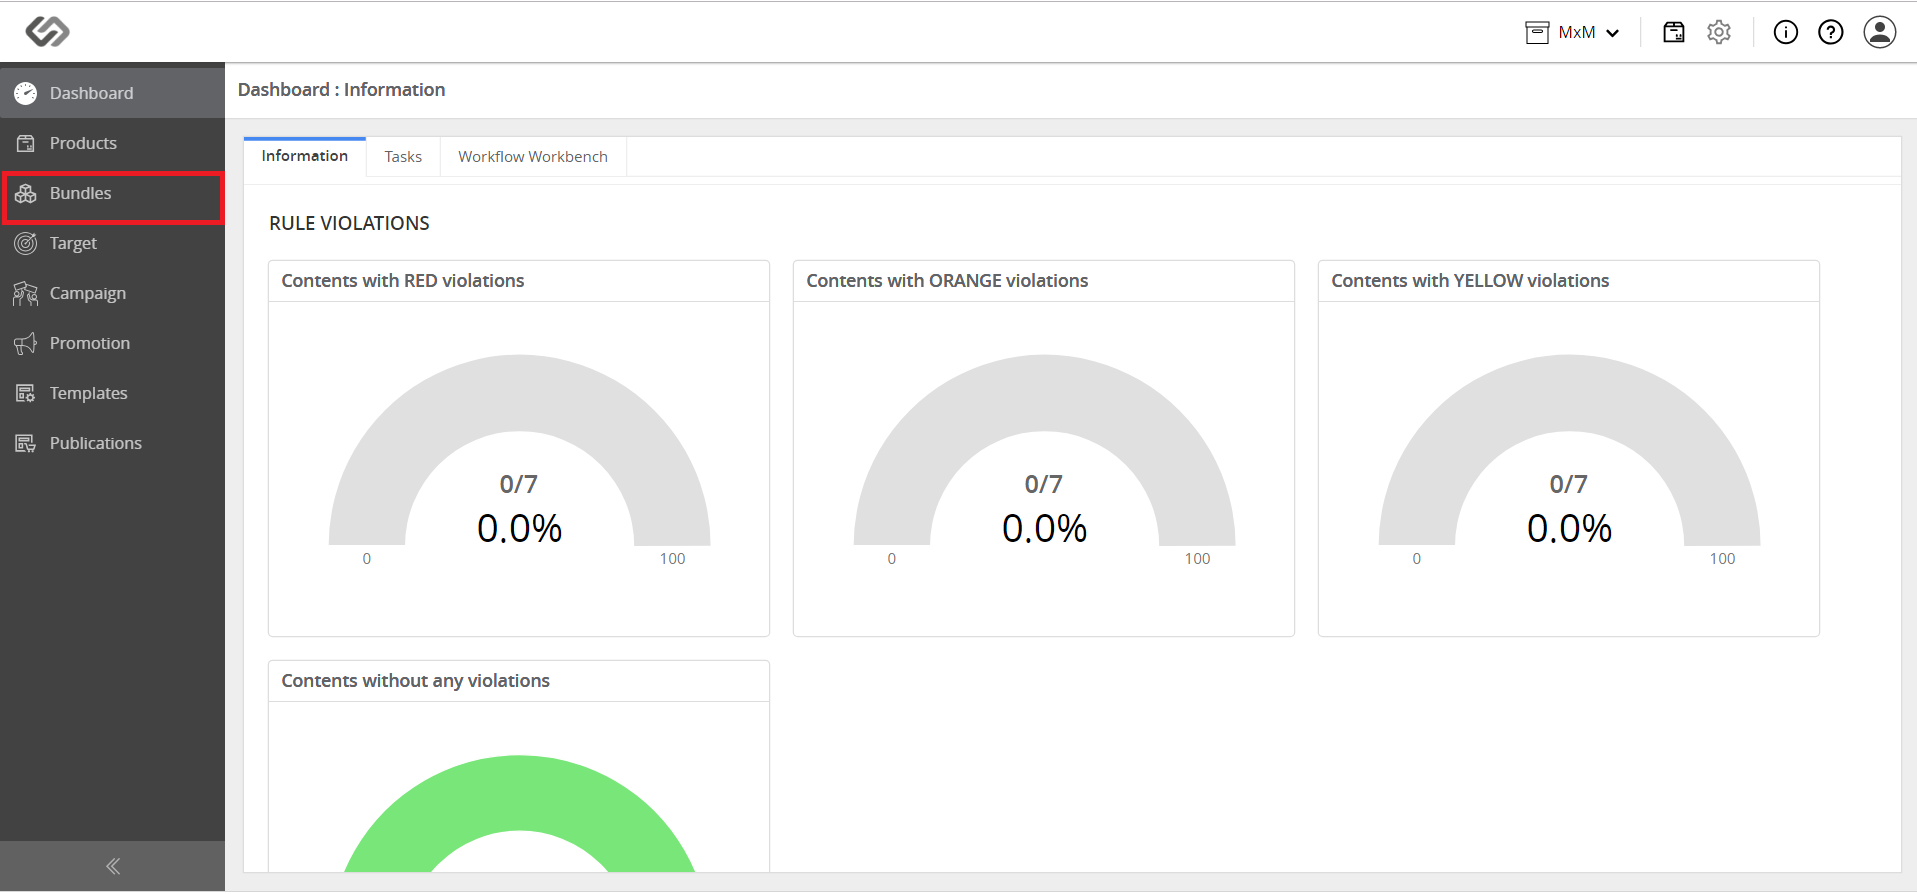Open the Publications icon in the sidebar
The width and height of the screenshot is (1917, 894).
point(26,443)
